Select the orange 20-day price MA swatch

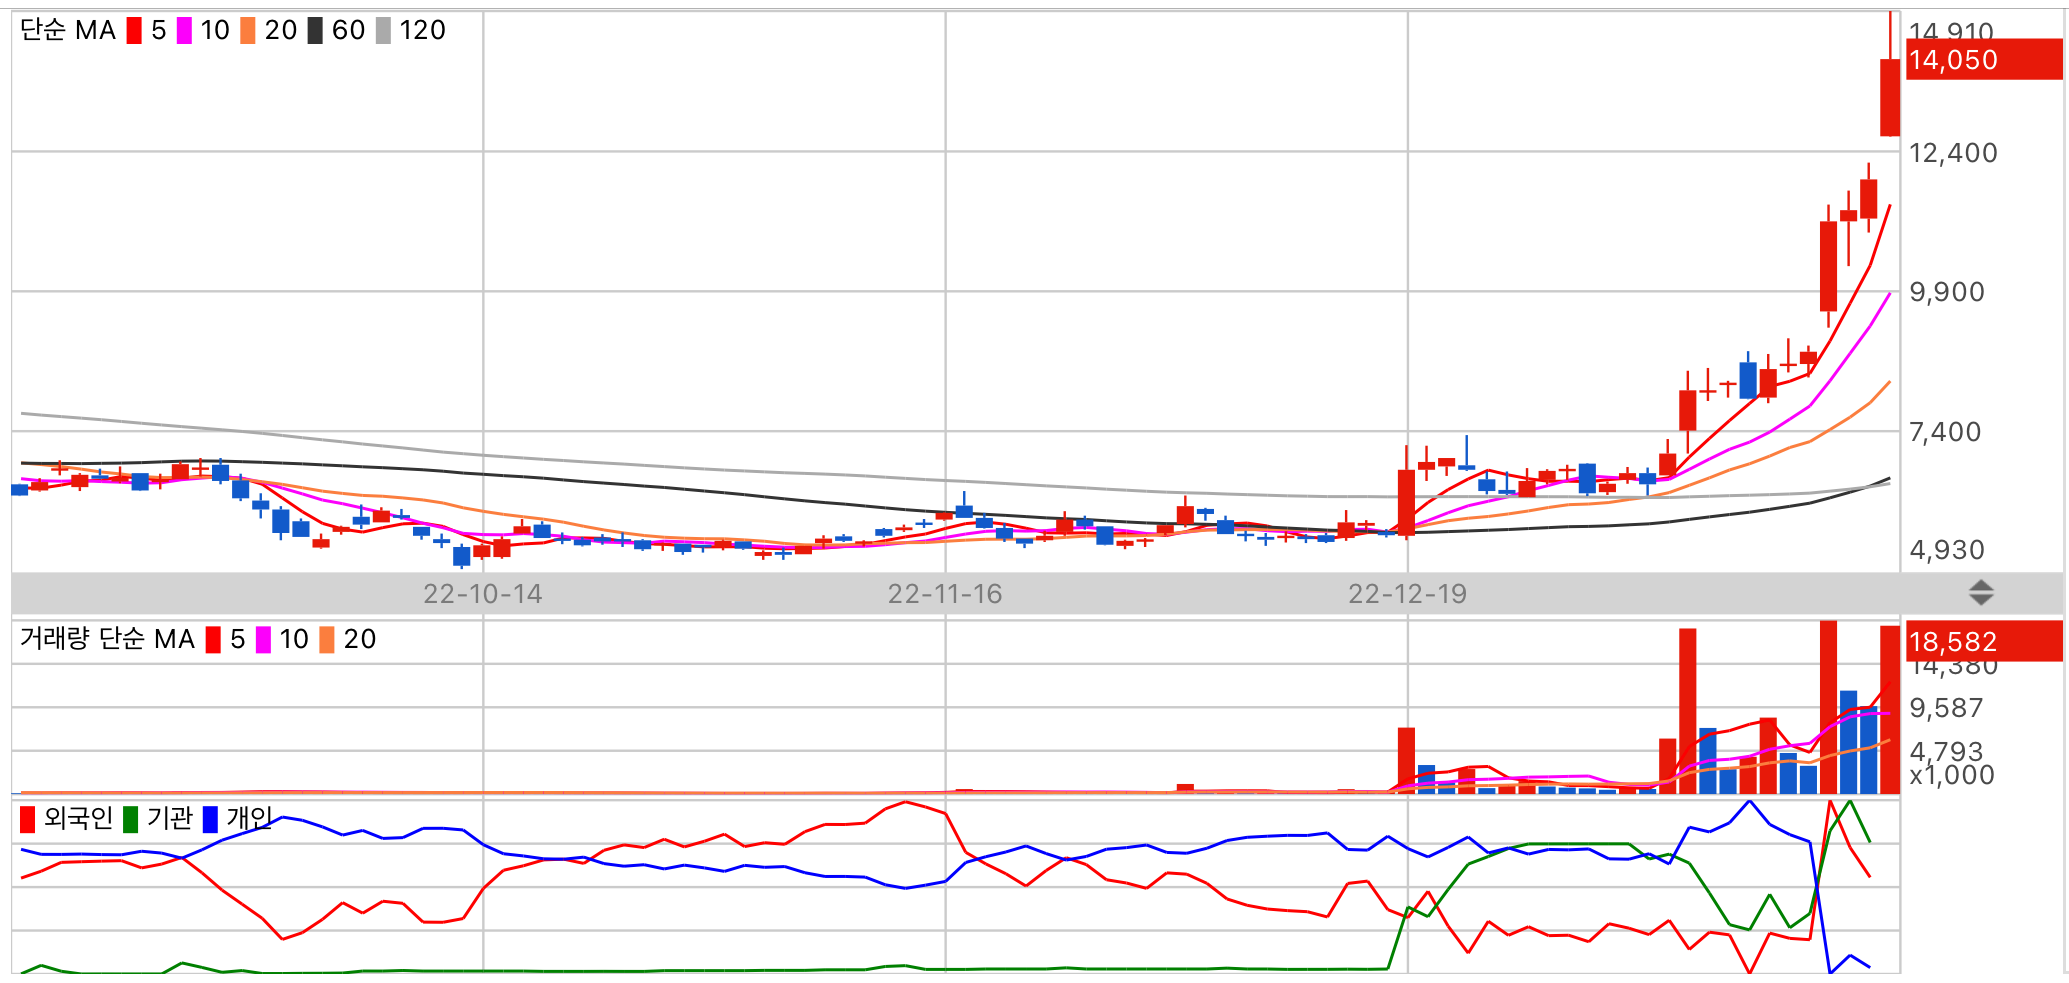[x=248, y=31]
